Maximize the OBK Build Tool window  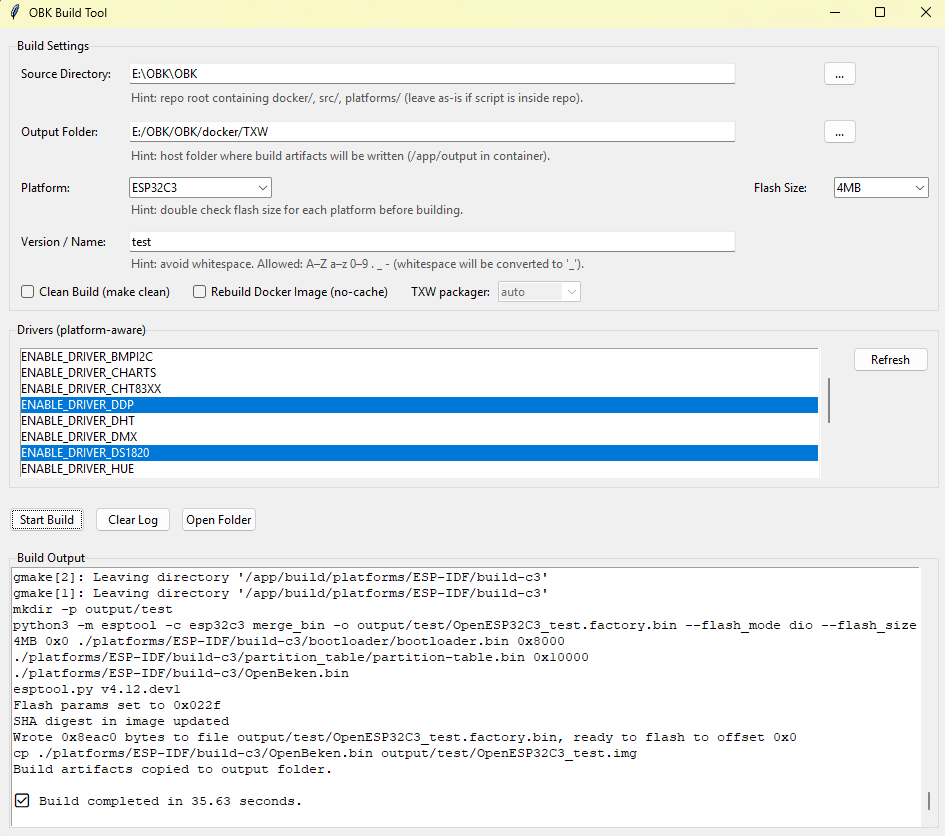pyautogui.click(x=880, y=13)
